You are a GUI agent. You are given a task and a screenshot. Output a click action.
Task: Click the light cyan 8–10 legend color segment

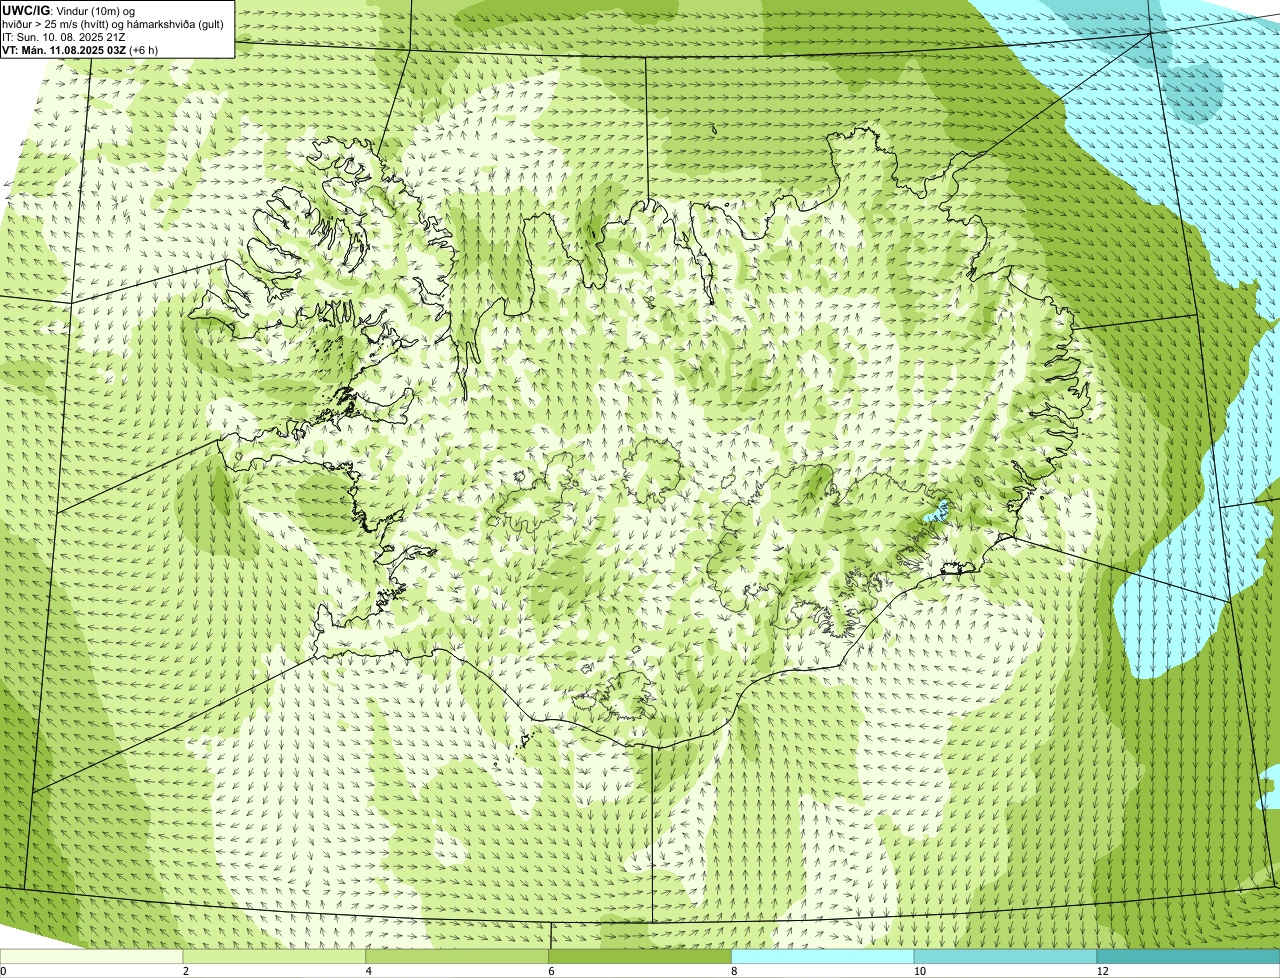tap(823, 957)
